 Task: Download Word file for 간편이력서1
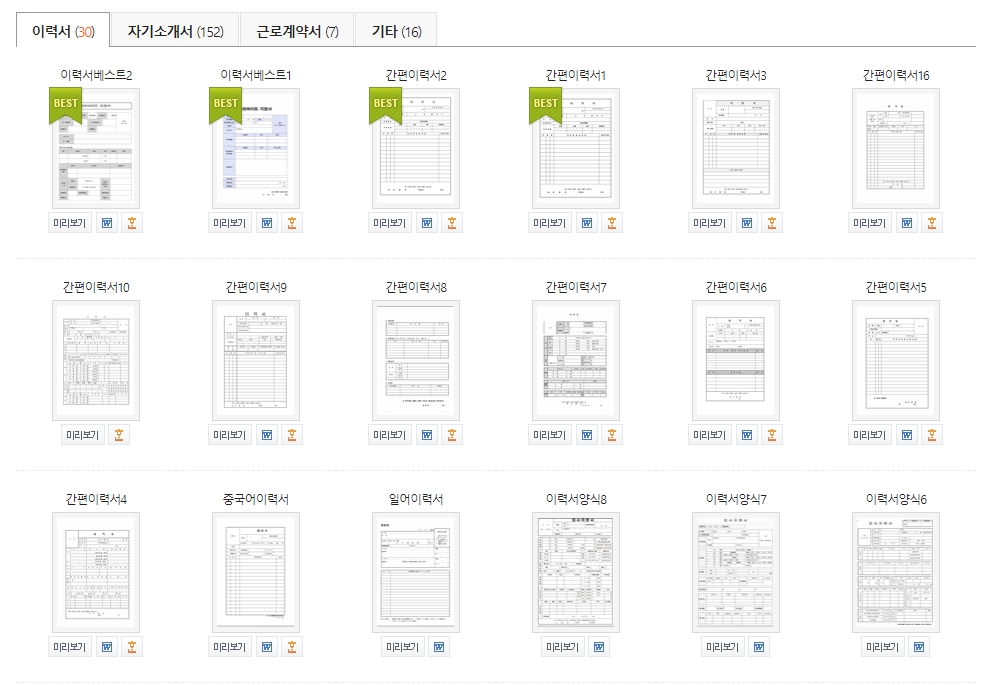point(587,223)
